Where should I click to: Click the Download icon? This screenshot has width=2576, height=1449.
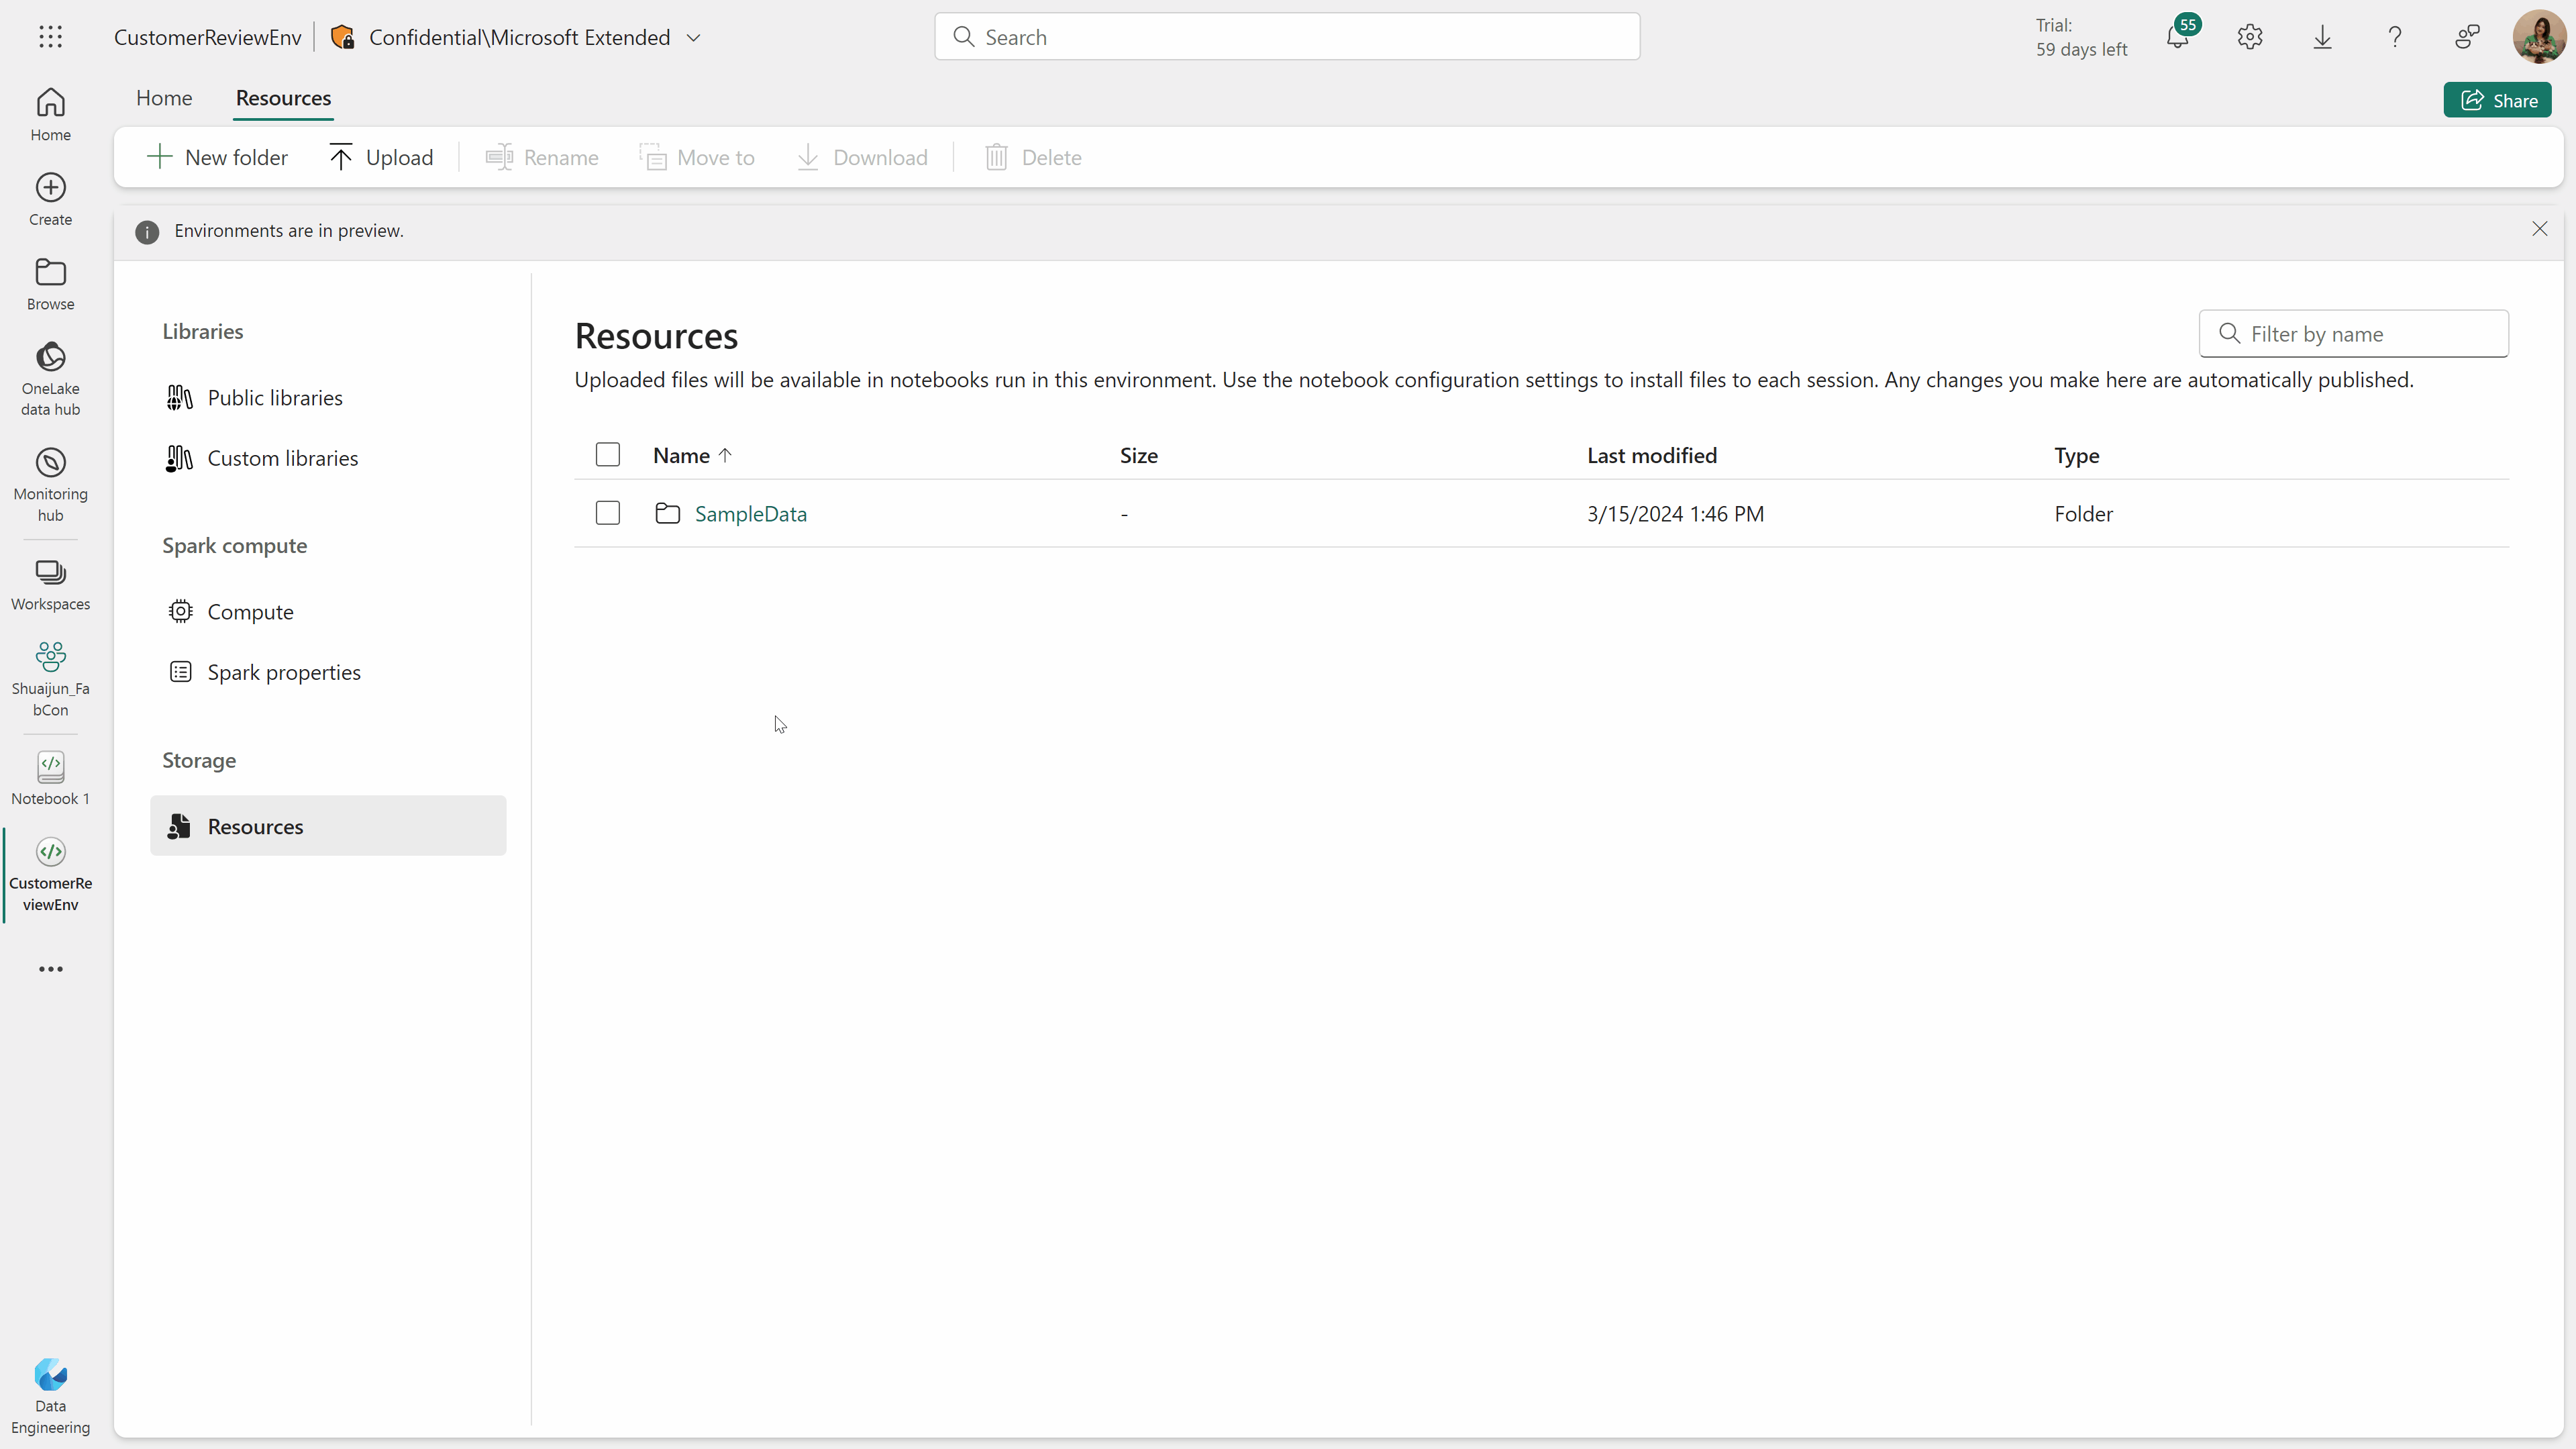click(807, 158)
